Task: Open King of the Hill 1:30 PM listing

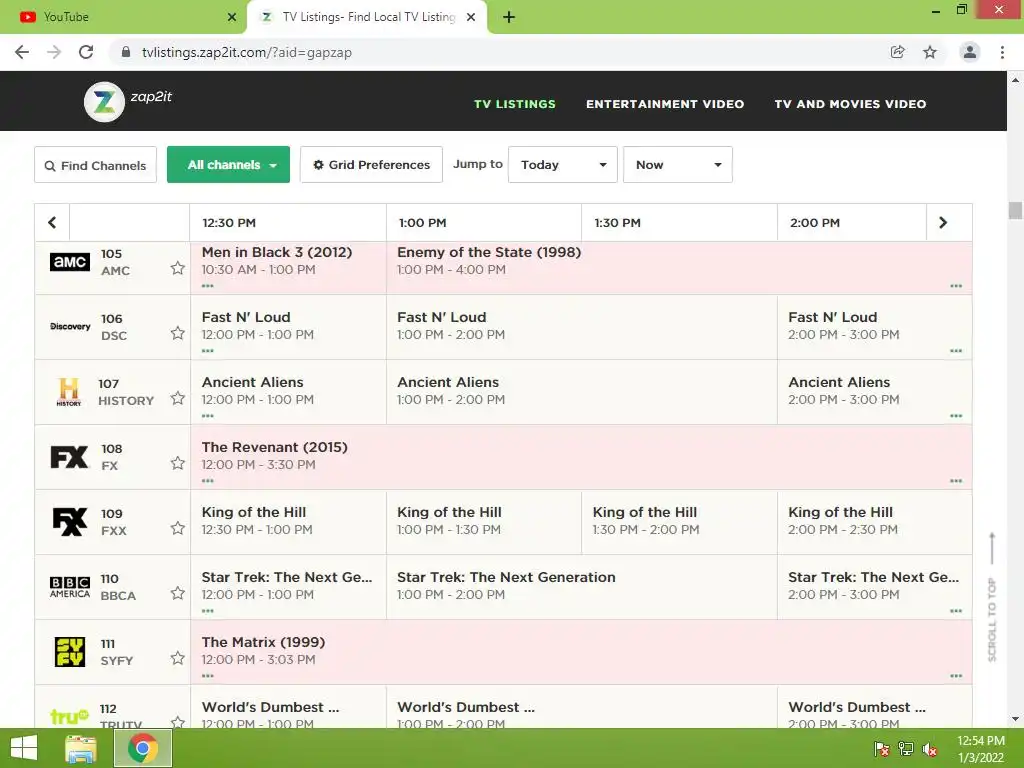Action: point(679,522)
